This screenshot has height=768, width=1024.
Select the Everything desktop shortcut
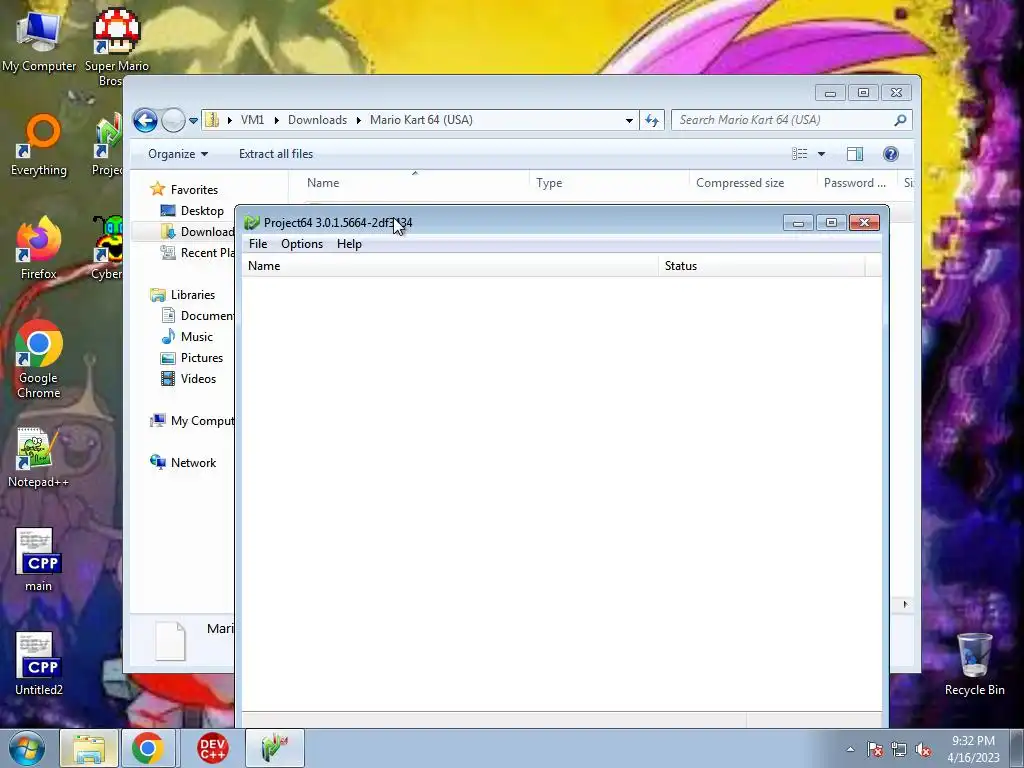39,145
